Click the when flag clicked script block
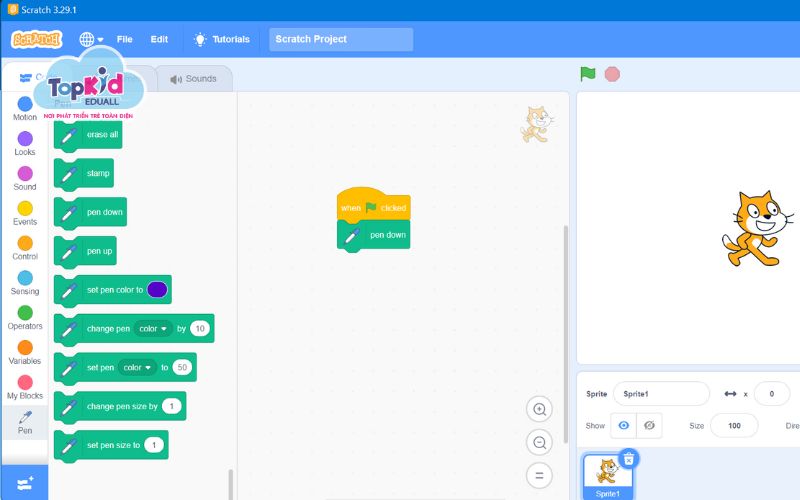This screenshot has width=800, height=500. pyautogui.click(x=373, y=204)
